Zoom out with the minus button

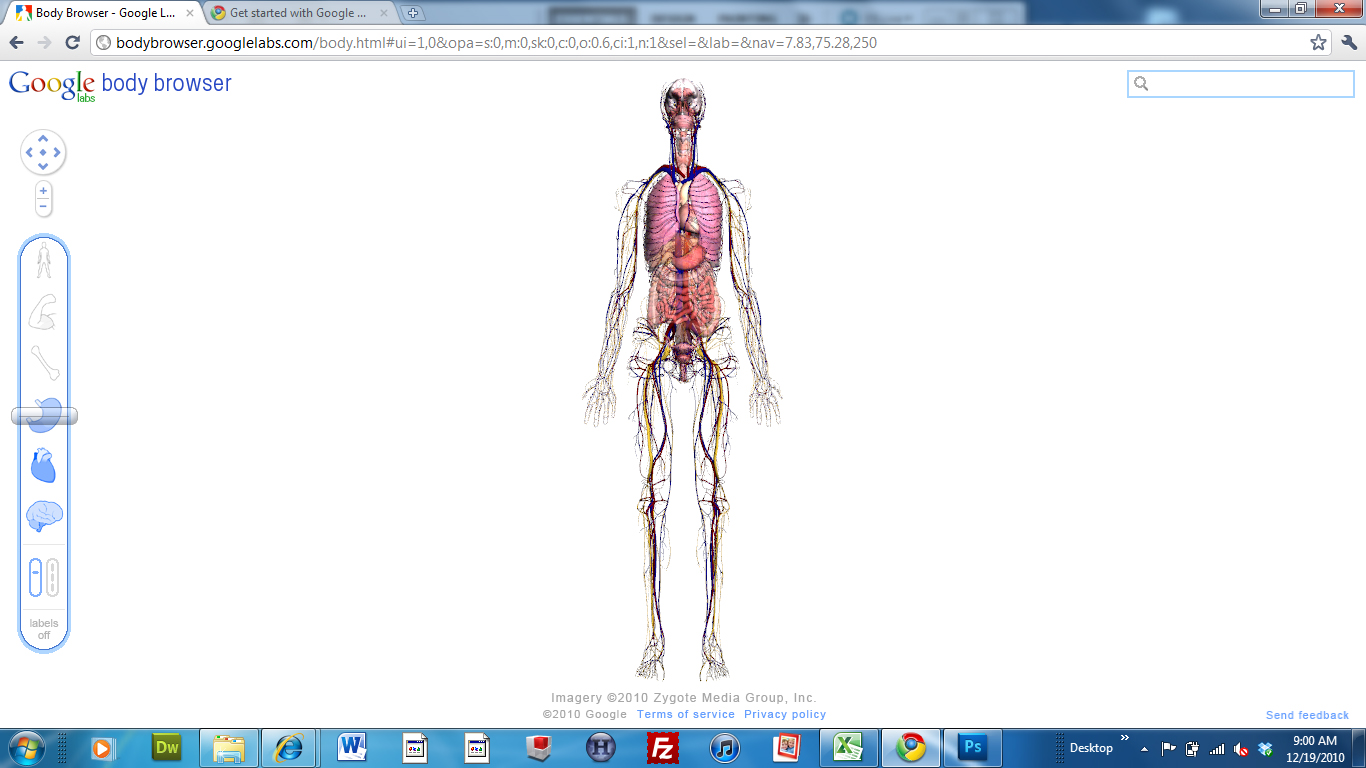pyautogui.click(x=43, y=206)
